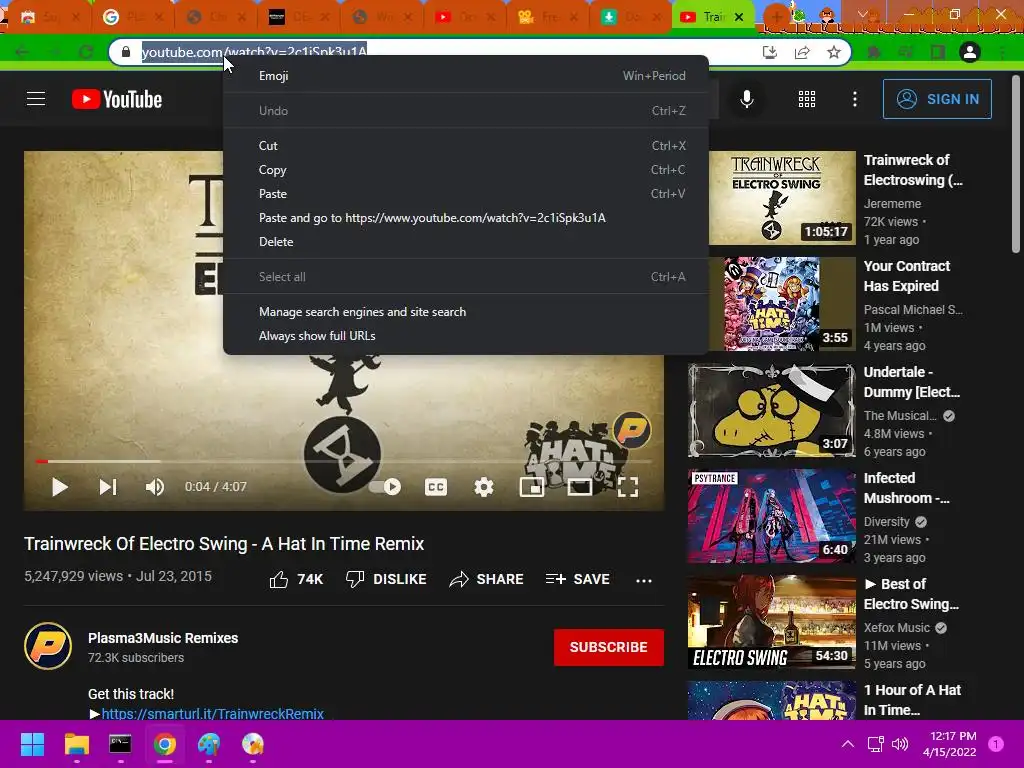
Task: Open the volume tray icon
Action: (x=900, y=744)
